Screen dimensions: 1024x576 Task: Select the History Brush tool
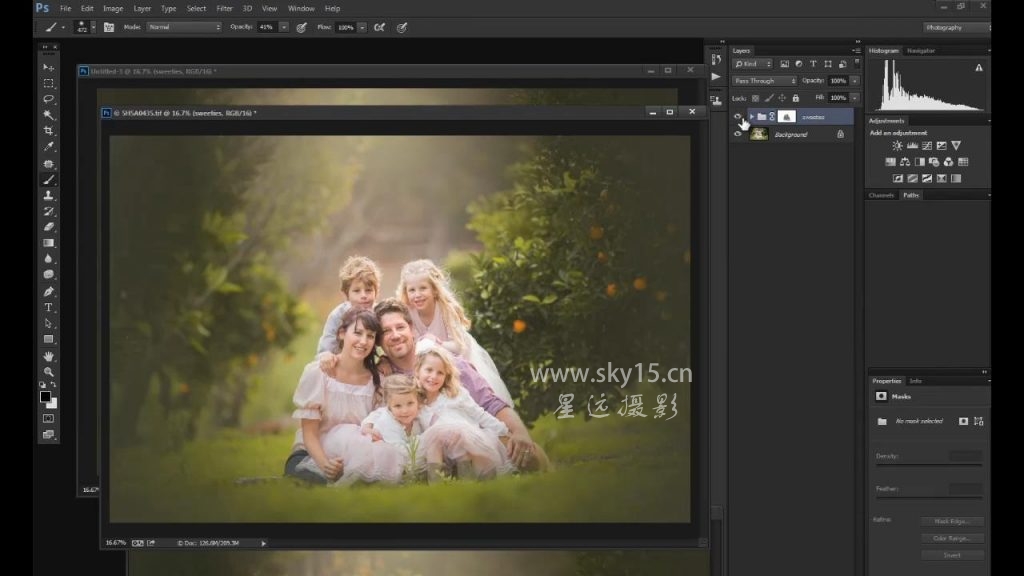[x=48, y=211]
